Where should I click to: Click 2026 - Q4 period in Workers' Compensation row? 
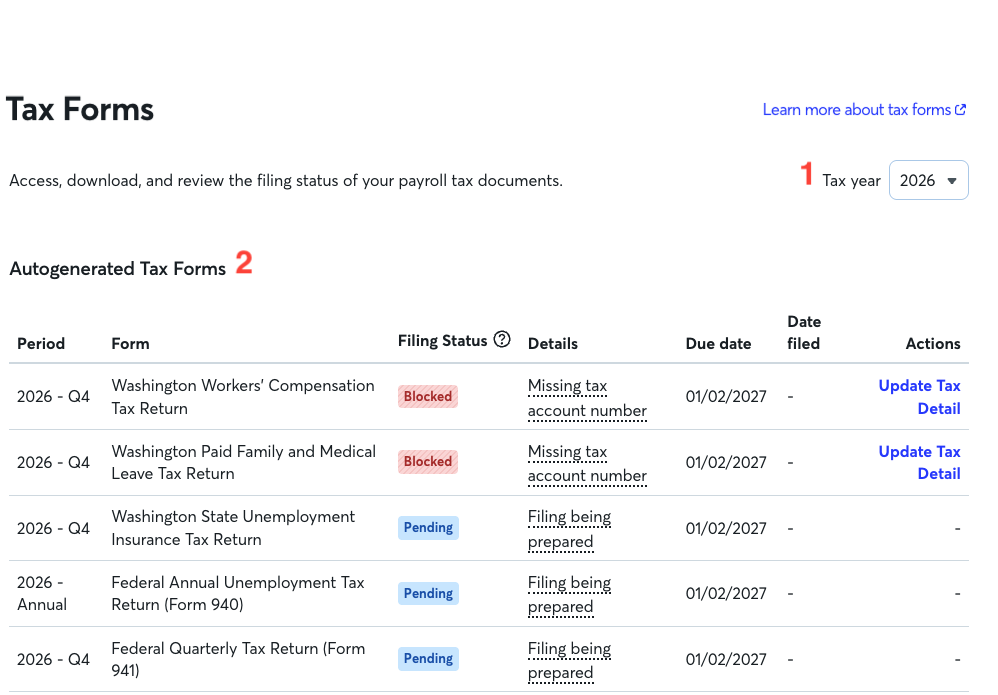click(53, 397)
